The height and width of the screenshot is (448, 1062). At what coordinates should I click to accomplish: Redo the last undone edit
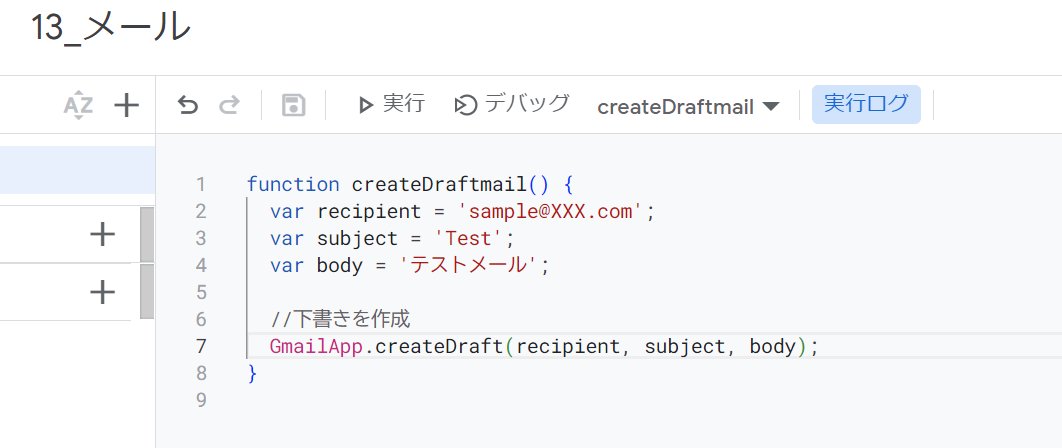coord(230,105)
